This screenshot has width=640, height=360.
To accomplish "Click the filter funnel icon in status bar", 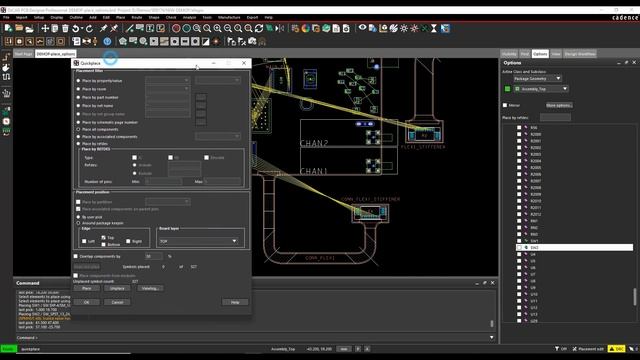I will tap(557, 349).
